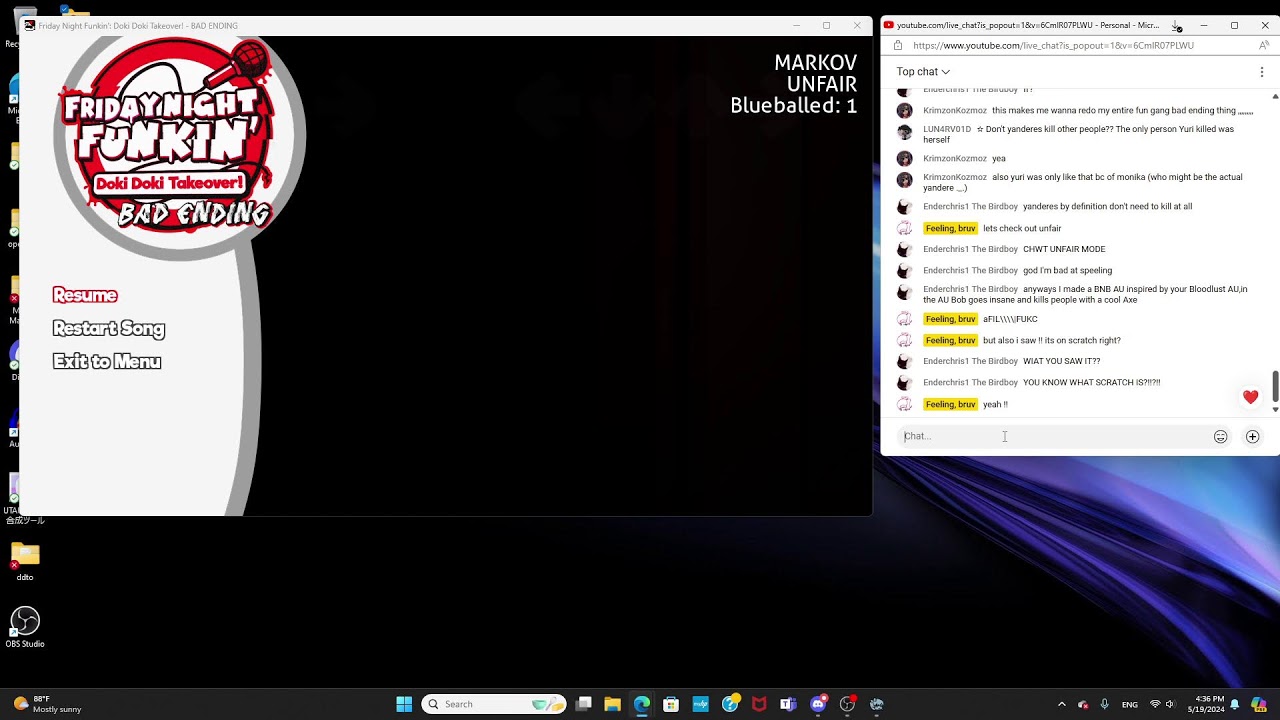Choose Restart Song in pause menu
The width and height of the screenshot is (1280, 720).
[108, 328]
